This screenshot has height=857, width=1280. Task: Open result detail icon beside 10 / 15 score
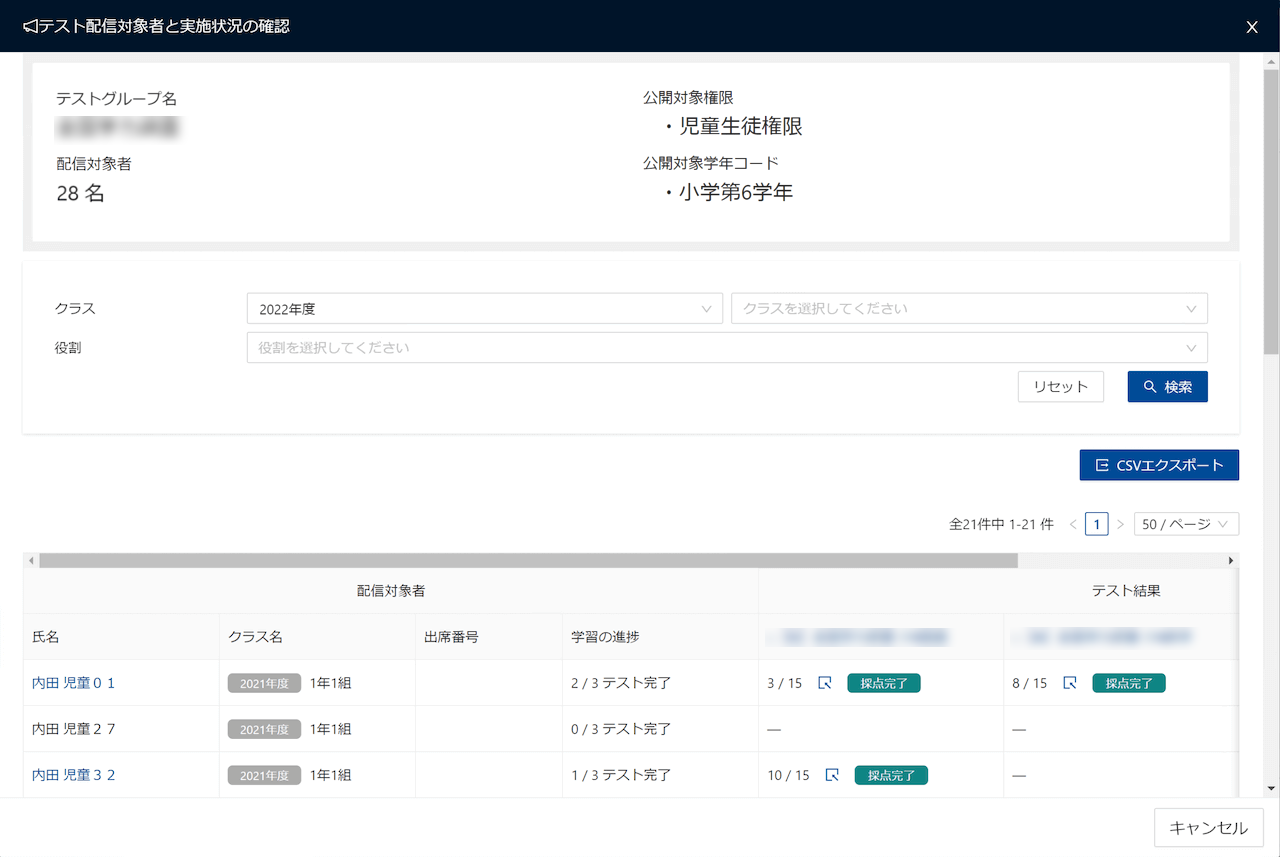[832, 775]
